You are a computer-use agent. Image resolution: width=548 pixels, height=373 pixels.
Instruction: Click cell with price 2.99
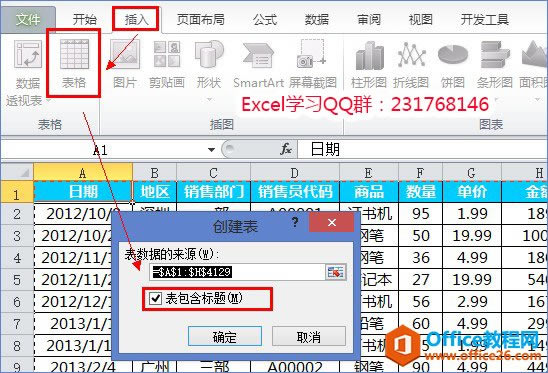point(472,302)
